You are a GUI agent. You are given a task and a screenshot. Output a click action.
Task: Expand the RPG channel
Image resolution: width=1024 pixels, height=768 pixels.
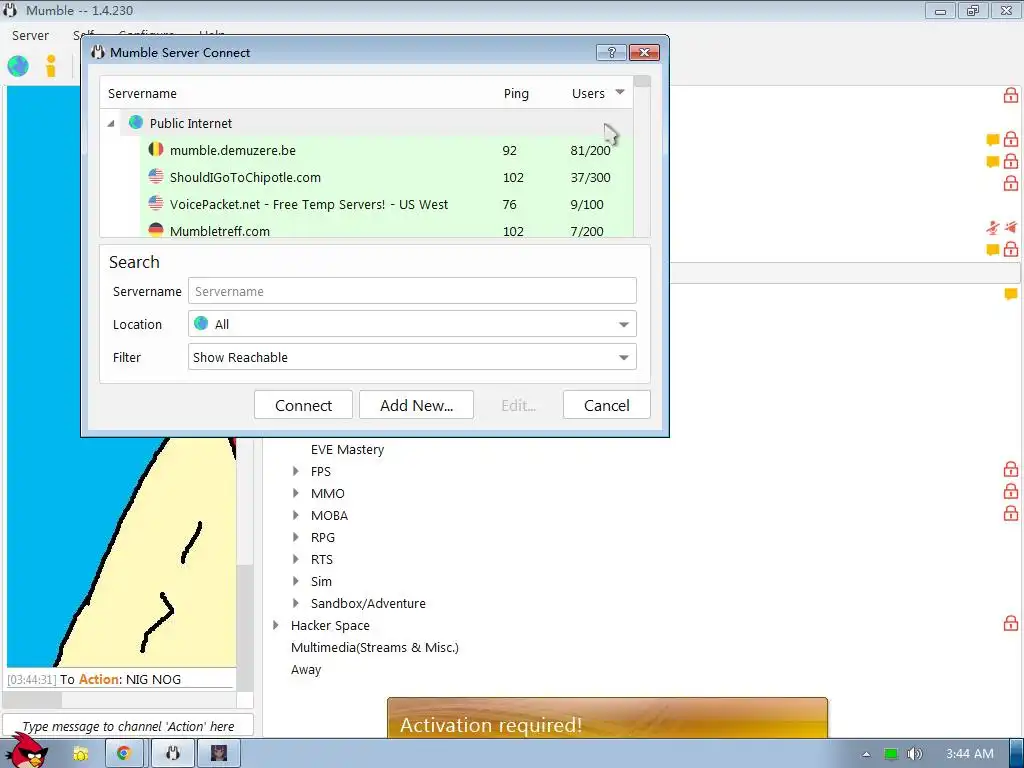pos(296,537)
